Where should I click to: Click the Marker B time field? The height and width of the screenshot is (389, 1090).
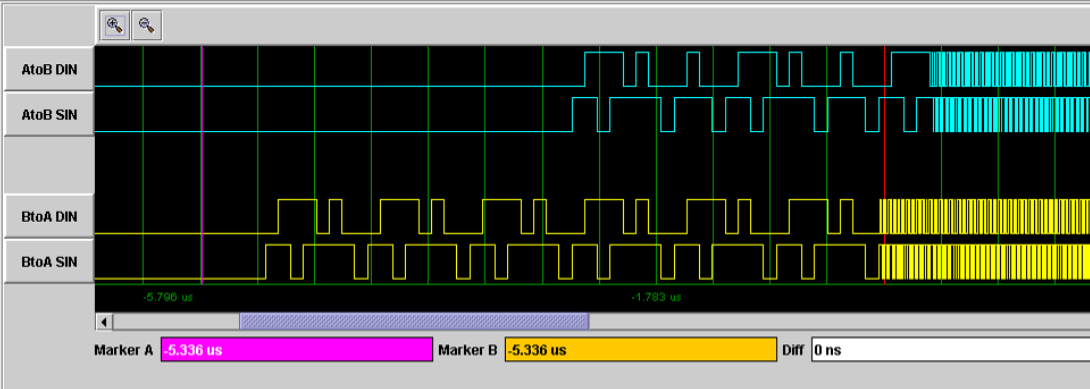click(x=640, y=349)
